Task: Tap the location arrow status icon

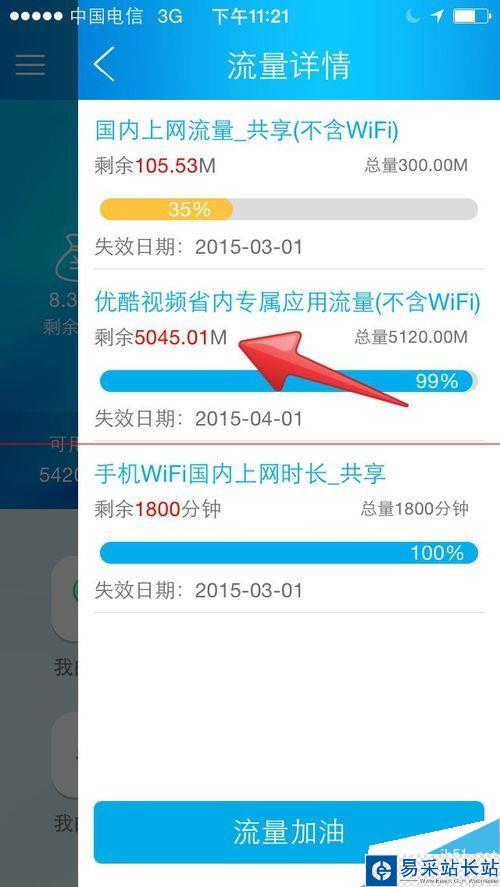Action: (437, 16)
